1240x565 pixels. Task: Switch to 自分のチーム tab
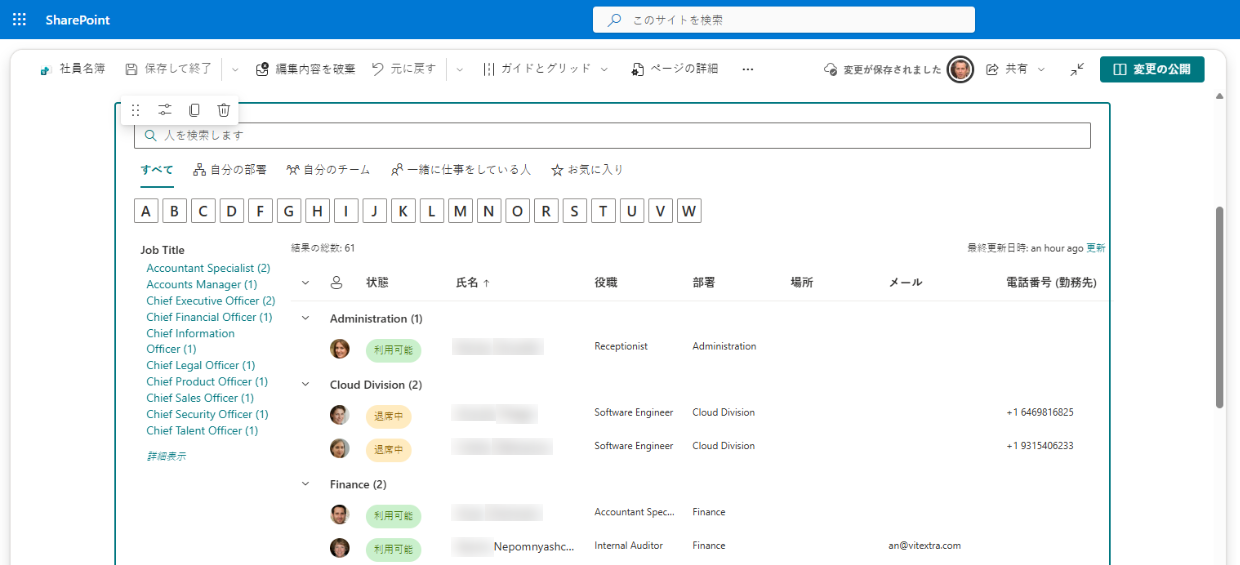click(328, 170)
